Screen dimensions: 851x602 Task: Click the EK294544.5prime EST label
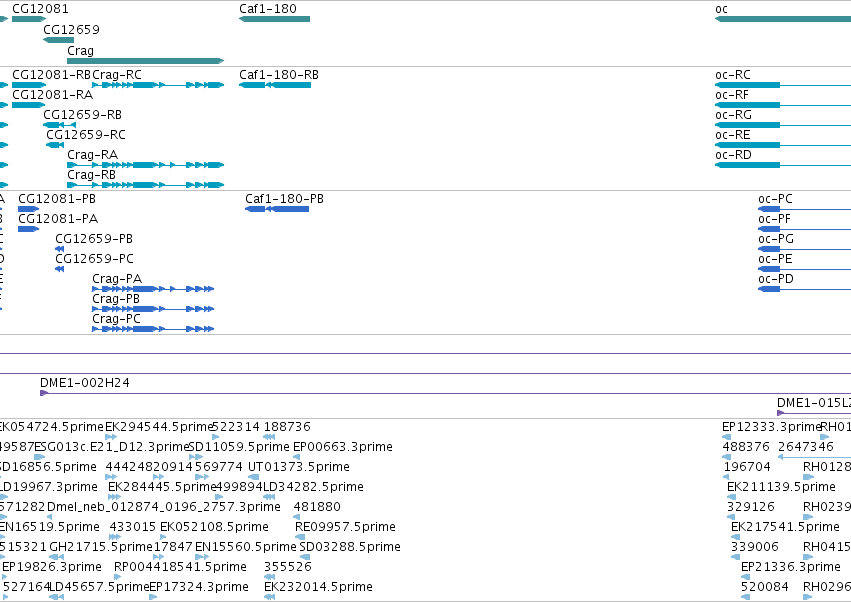[x=158, y=427]
